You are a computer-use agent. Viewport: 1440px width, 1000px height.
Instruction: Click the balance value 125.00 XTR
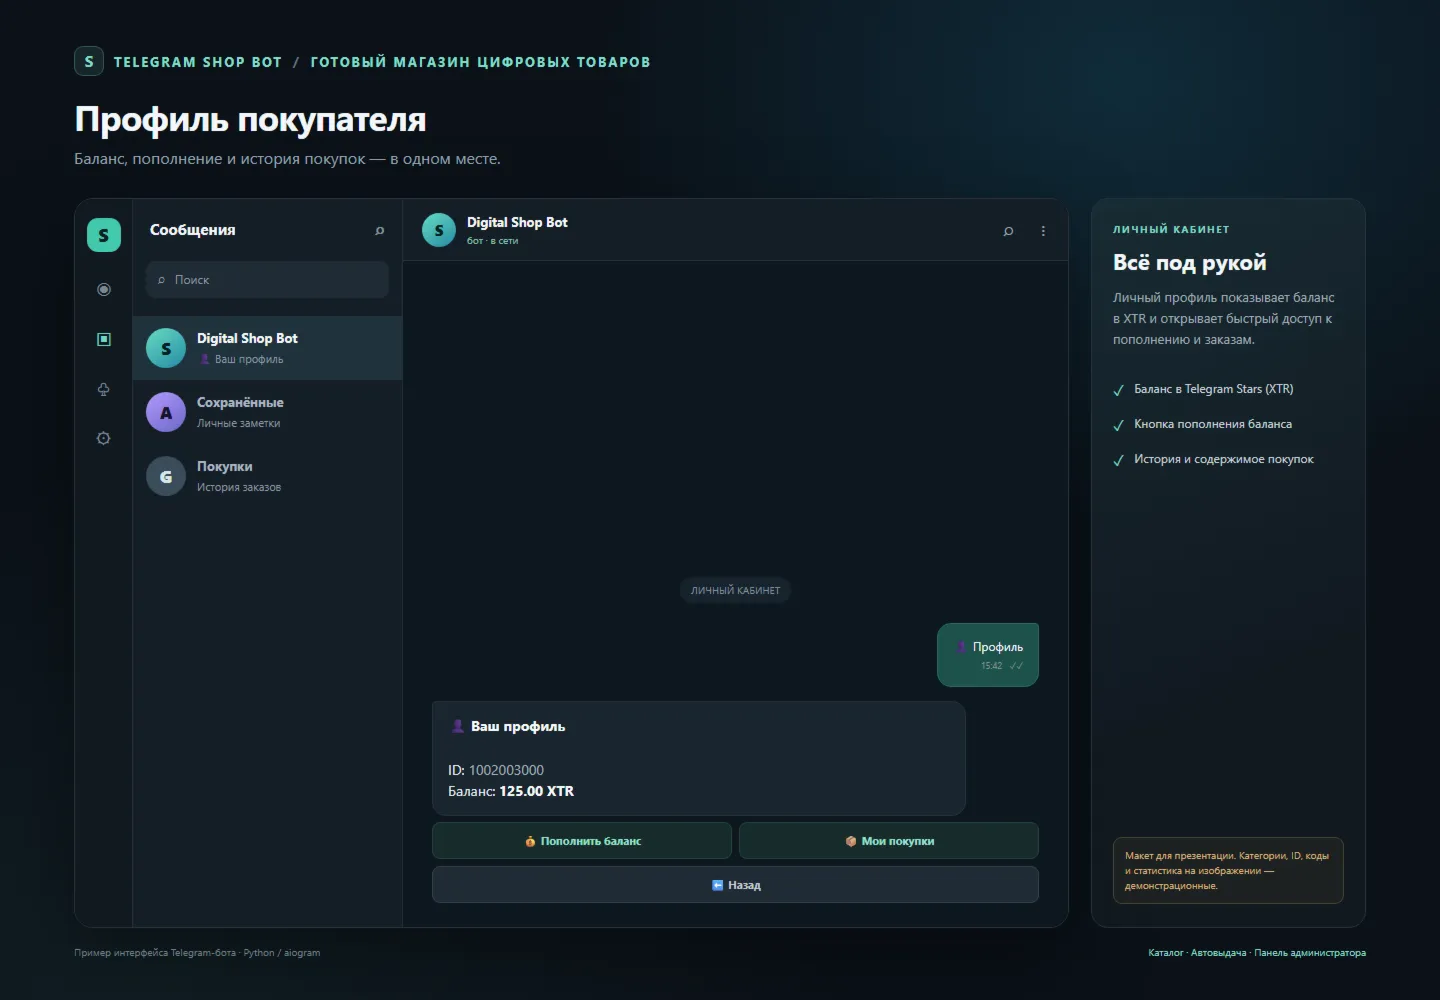(537, 791)
